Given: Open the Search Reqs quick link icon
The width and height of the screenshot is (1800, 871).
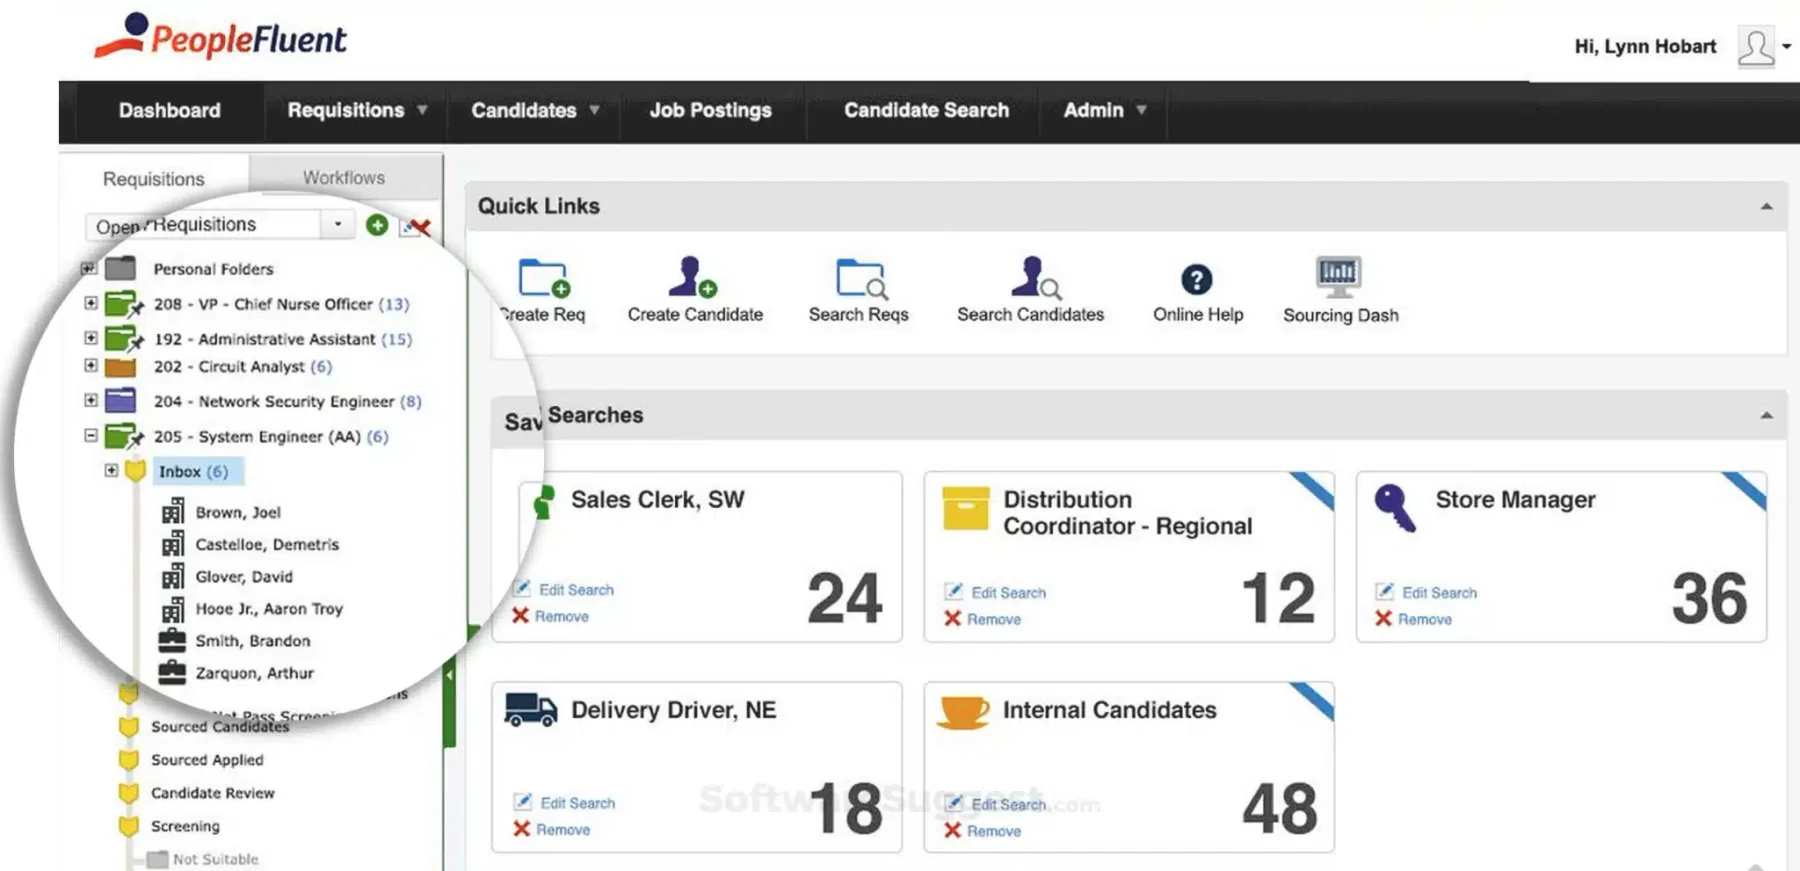Looking at the screenshot, I should [x=861, y=279].
